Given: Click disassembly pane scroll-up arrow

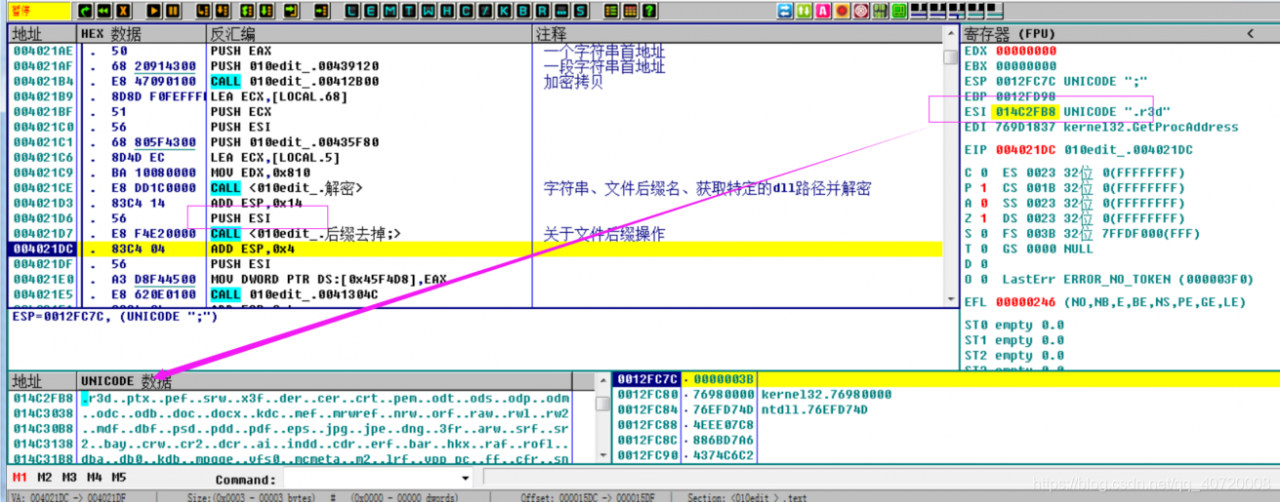Looking at the screenshot, I should click(x=951, y=33).
